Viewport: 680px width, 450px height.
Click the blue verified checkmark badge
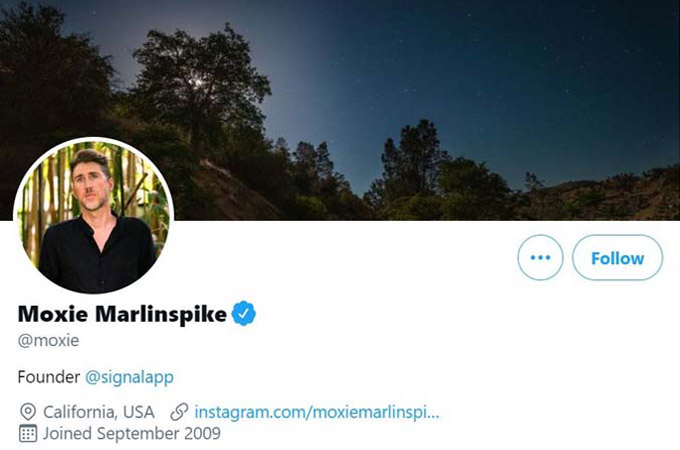tap(244, 313)
